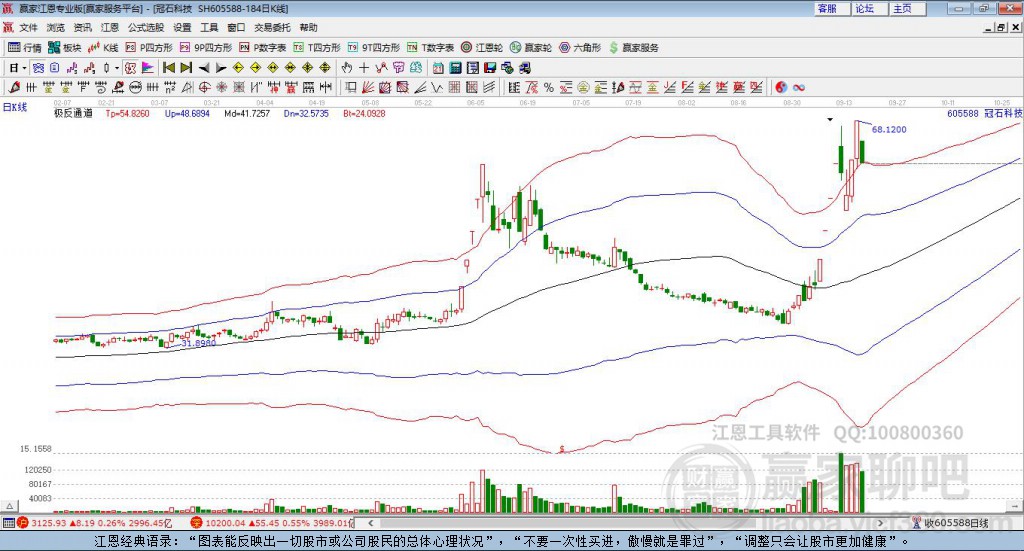Image resolution: width=1024 pixels, height=551 pixels.
Task: Open the P数字表 tool
Action: coord(263,48)
